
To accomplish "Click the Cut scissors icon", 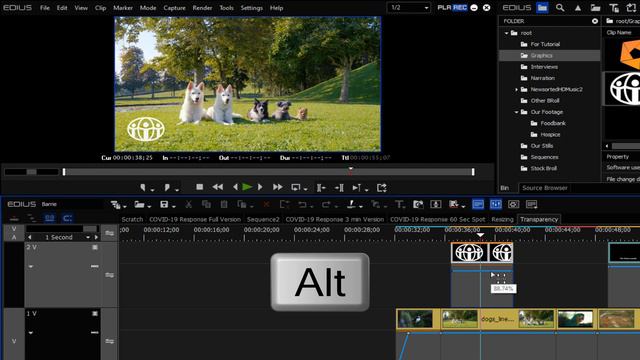I will [189, 204].
